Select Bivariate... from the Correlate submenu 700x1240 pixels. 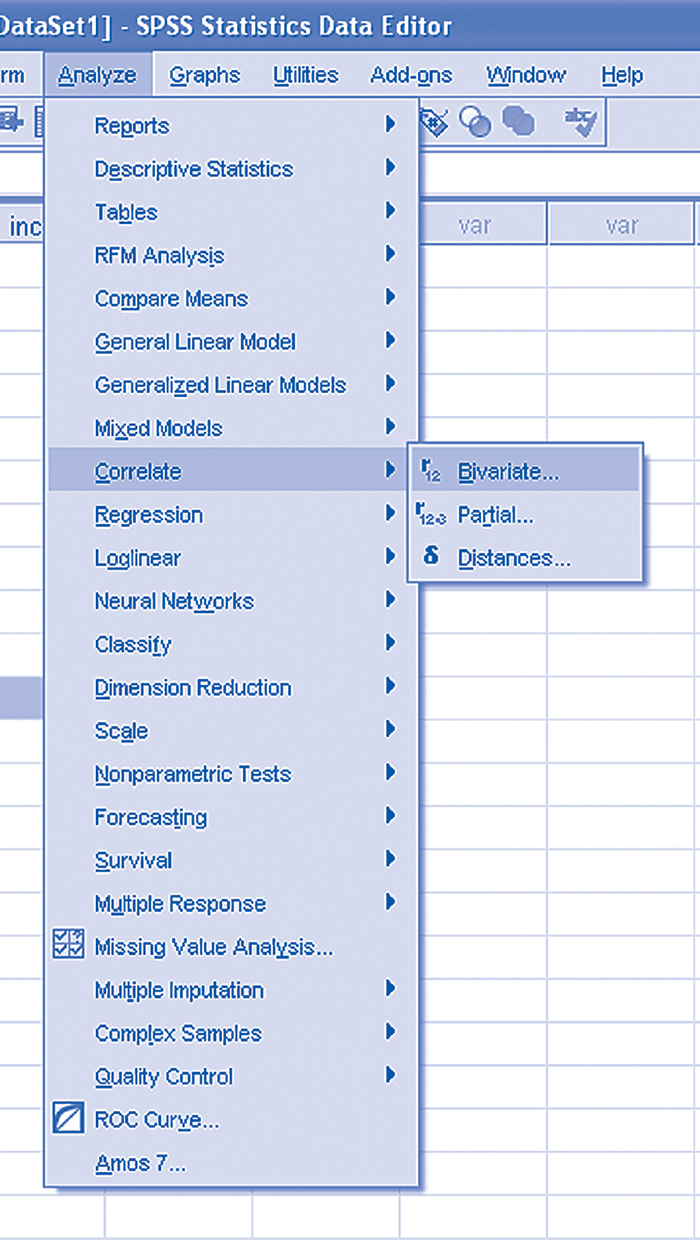pyautogui.click(x=508, y=472)
